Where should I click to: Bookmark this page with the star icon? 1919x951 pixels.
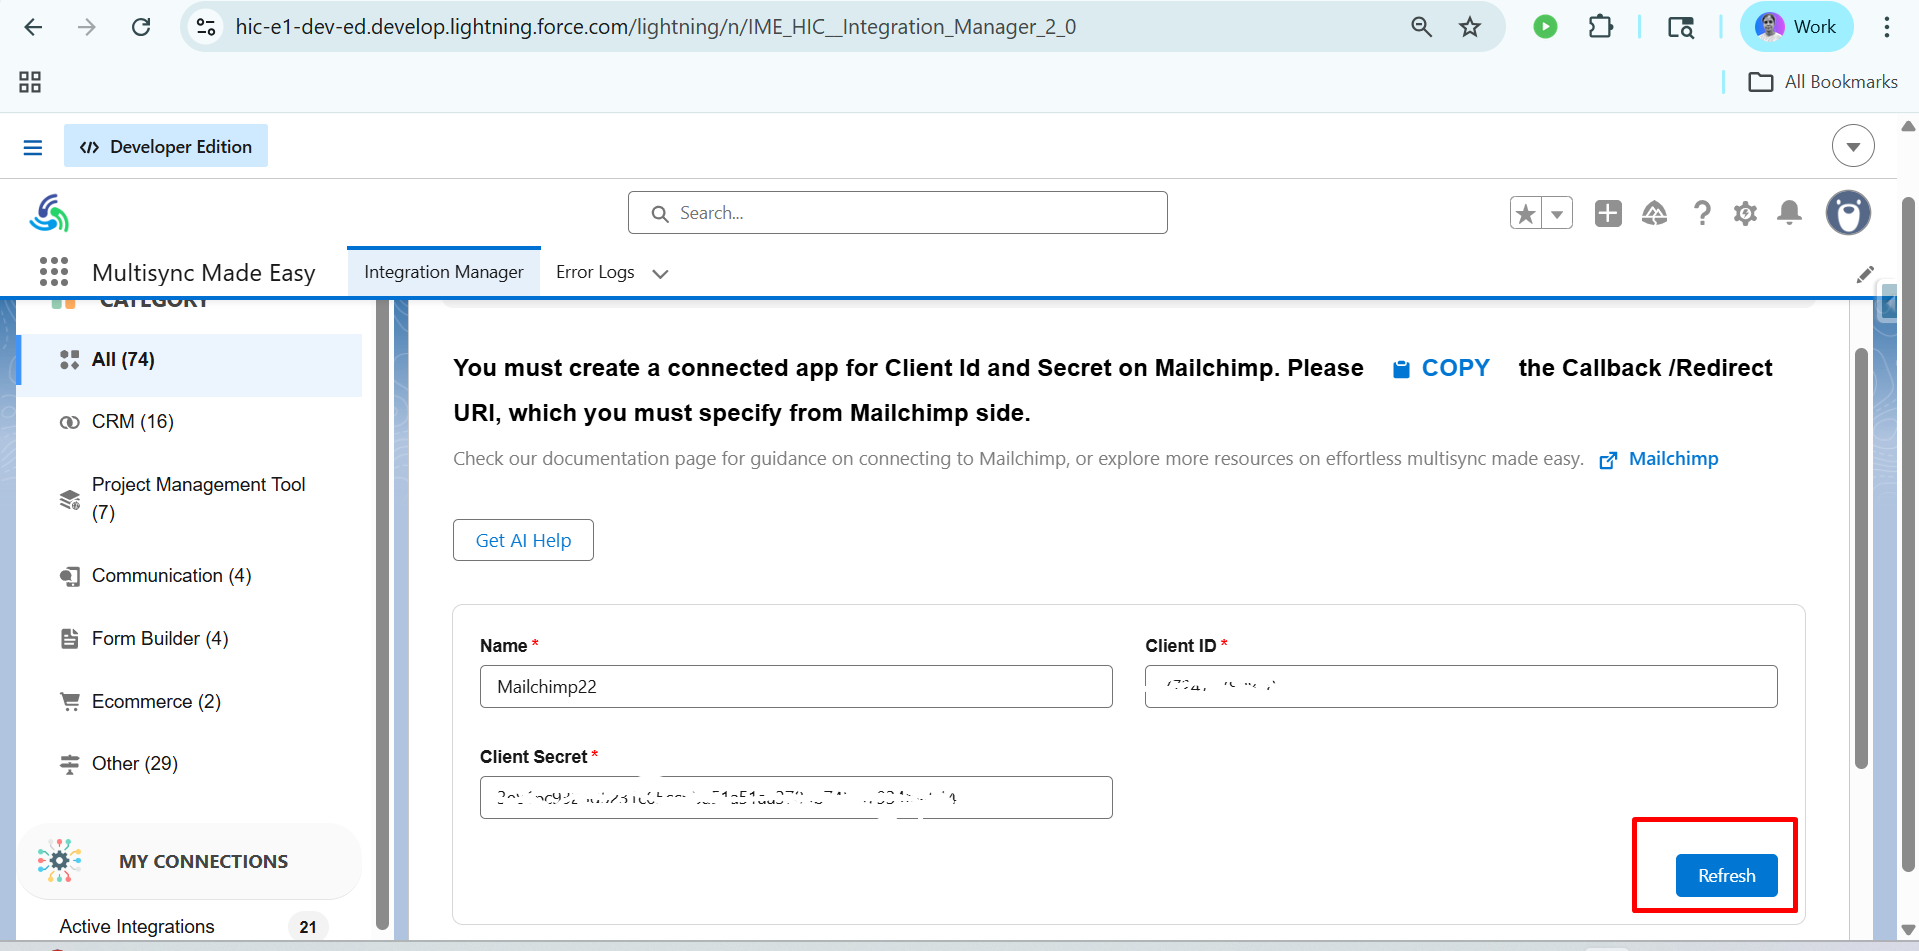[x=1470, y=27]
